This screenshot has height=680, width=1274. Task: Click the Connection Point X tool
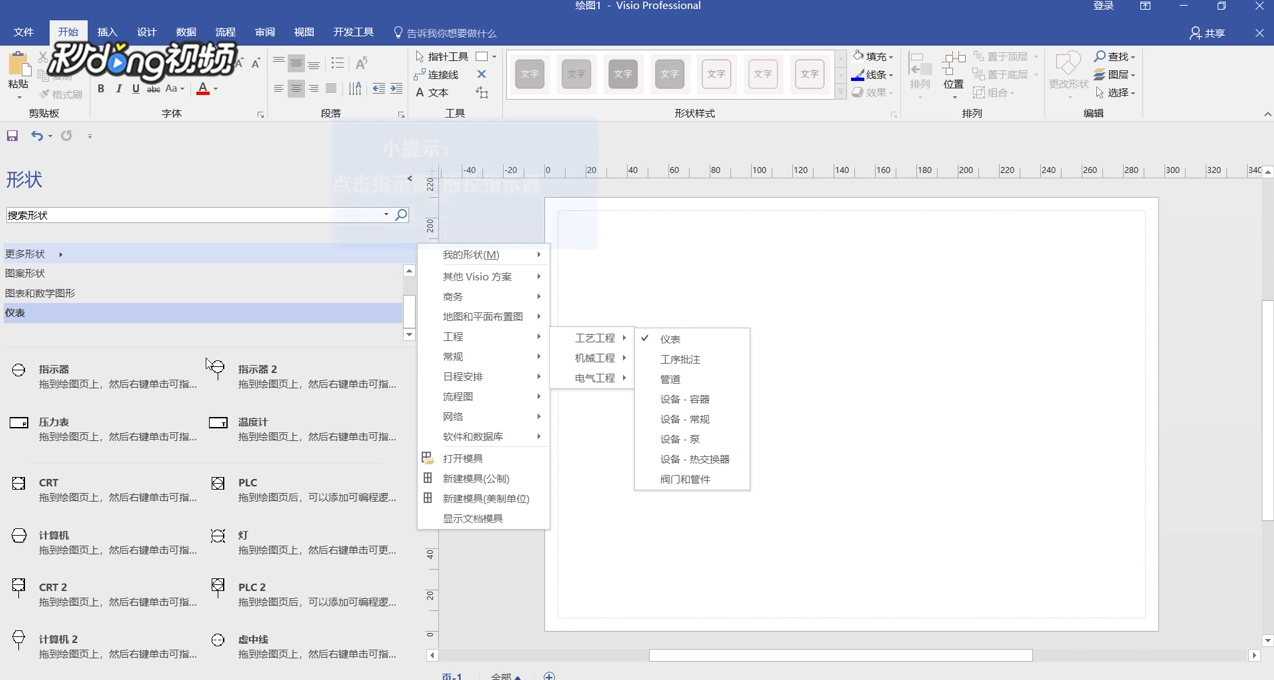pyautogui.click(x=482, y=75)
